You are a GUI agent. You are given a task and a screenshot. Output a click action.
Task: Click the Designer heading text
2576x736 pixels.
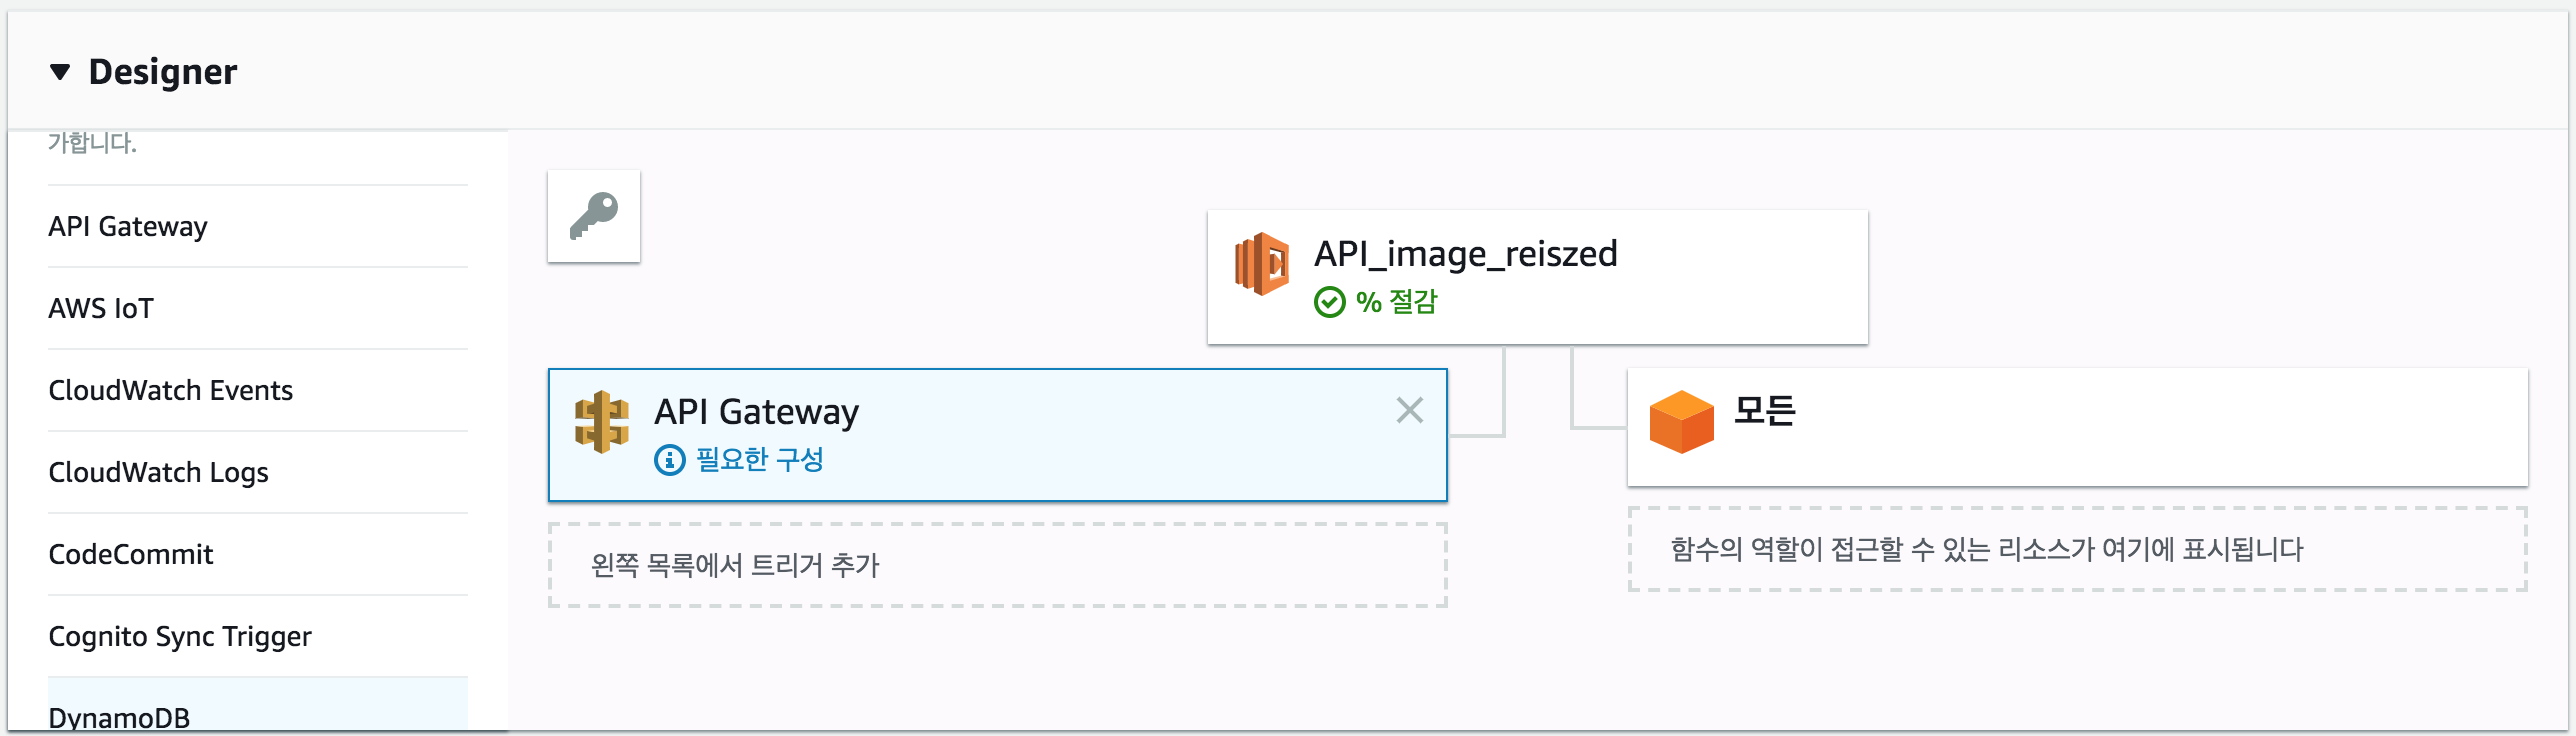click(x=163, y=72)
